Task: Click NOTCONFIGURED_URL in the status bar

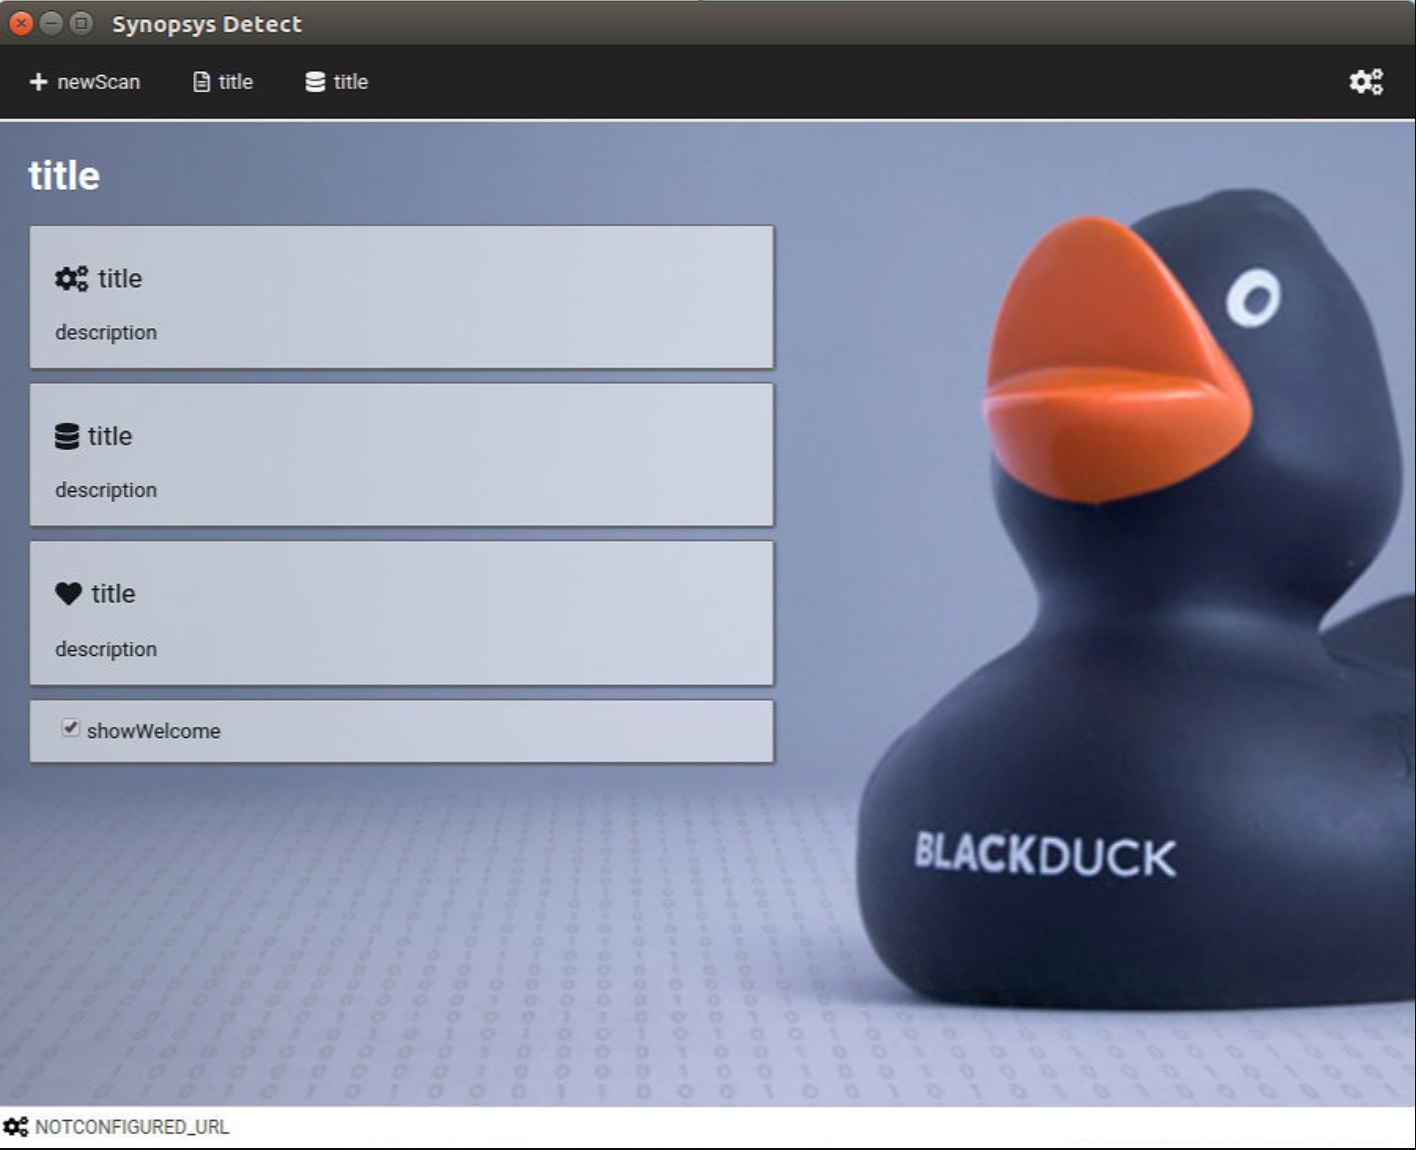Action: tap(130, 1126)
